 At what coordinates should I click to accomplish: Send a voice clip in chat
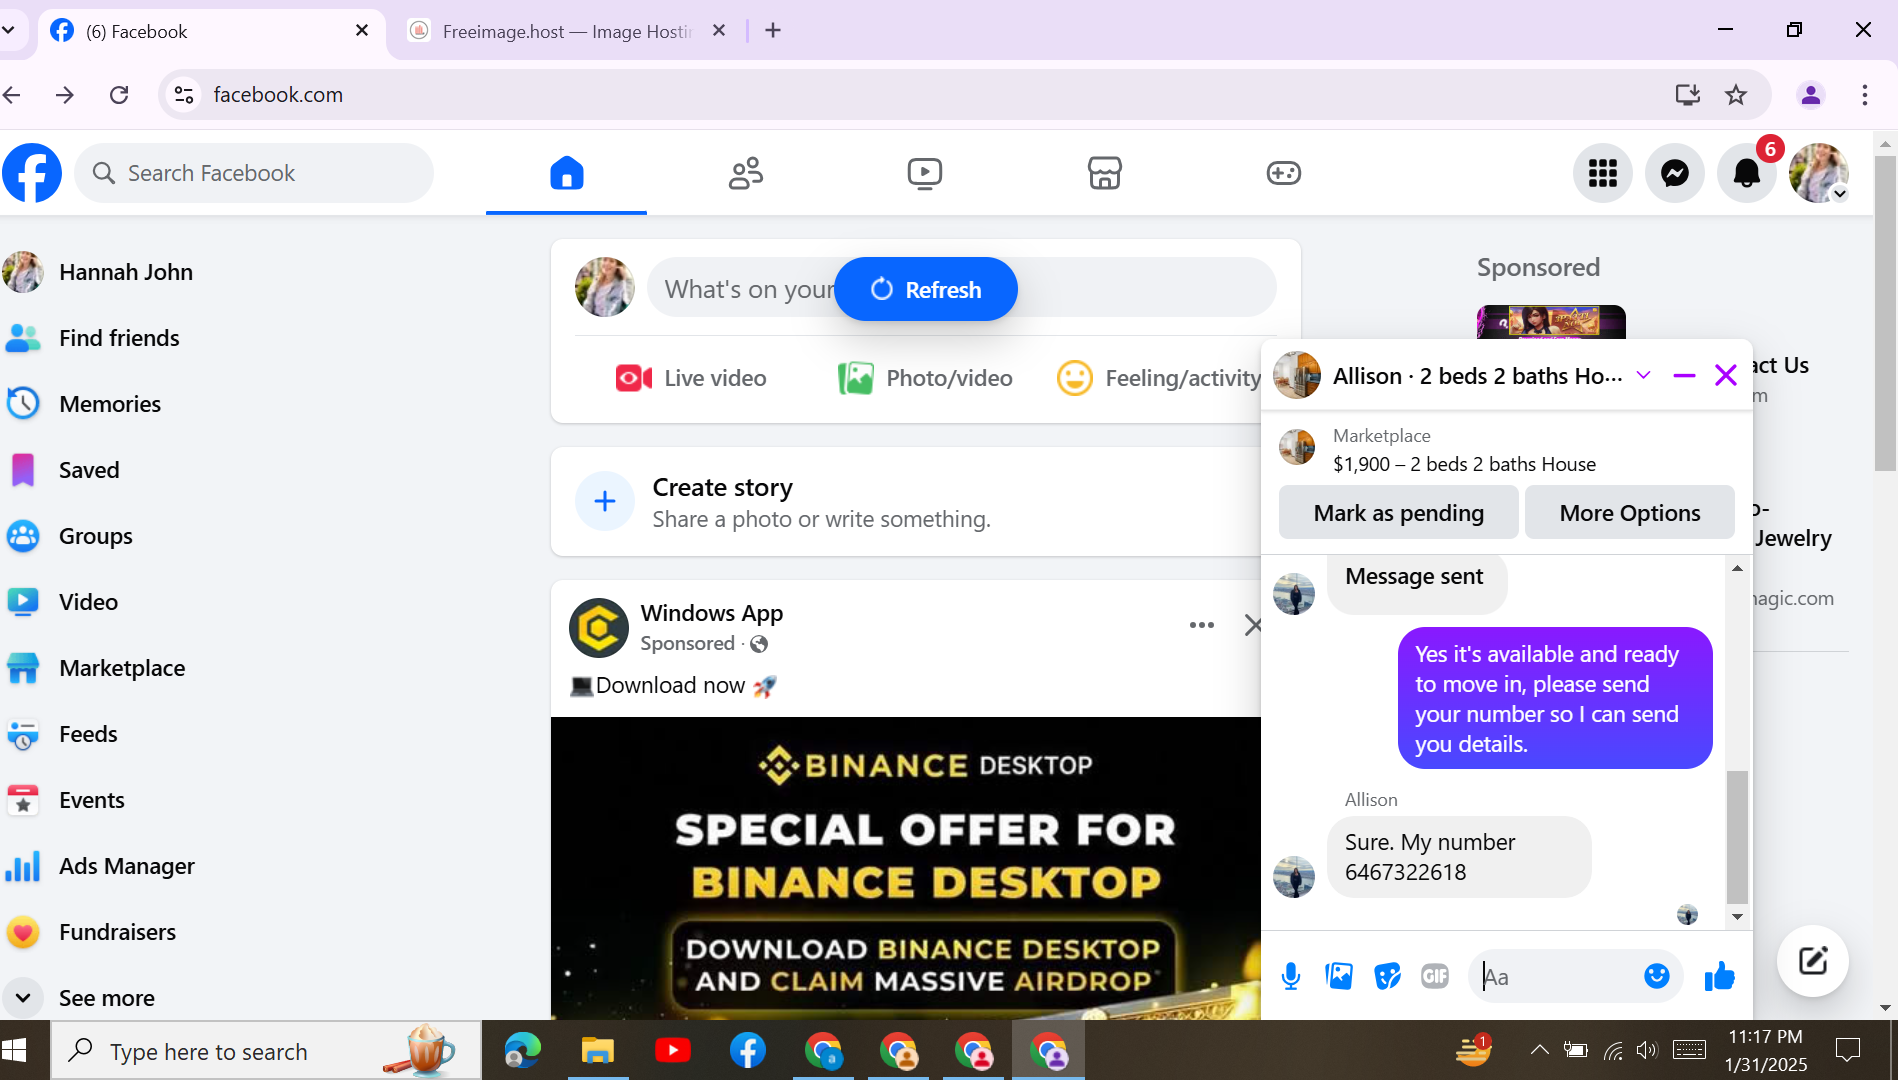coord(1291,976)
